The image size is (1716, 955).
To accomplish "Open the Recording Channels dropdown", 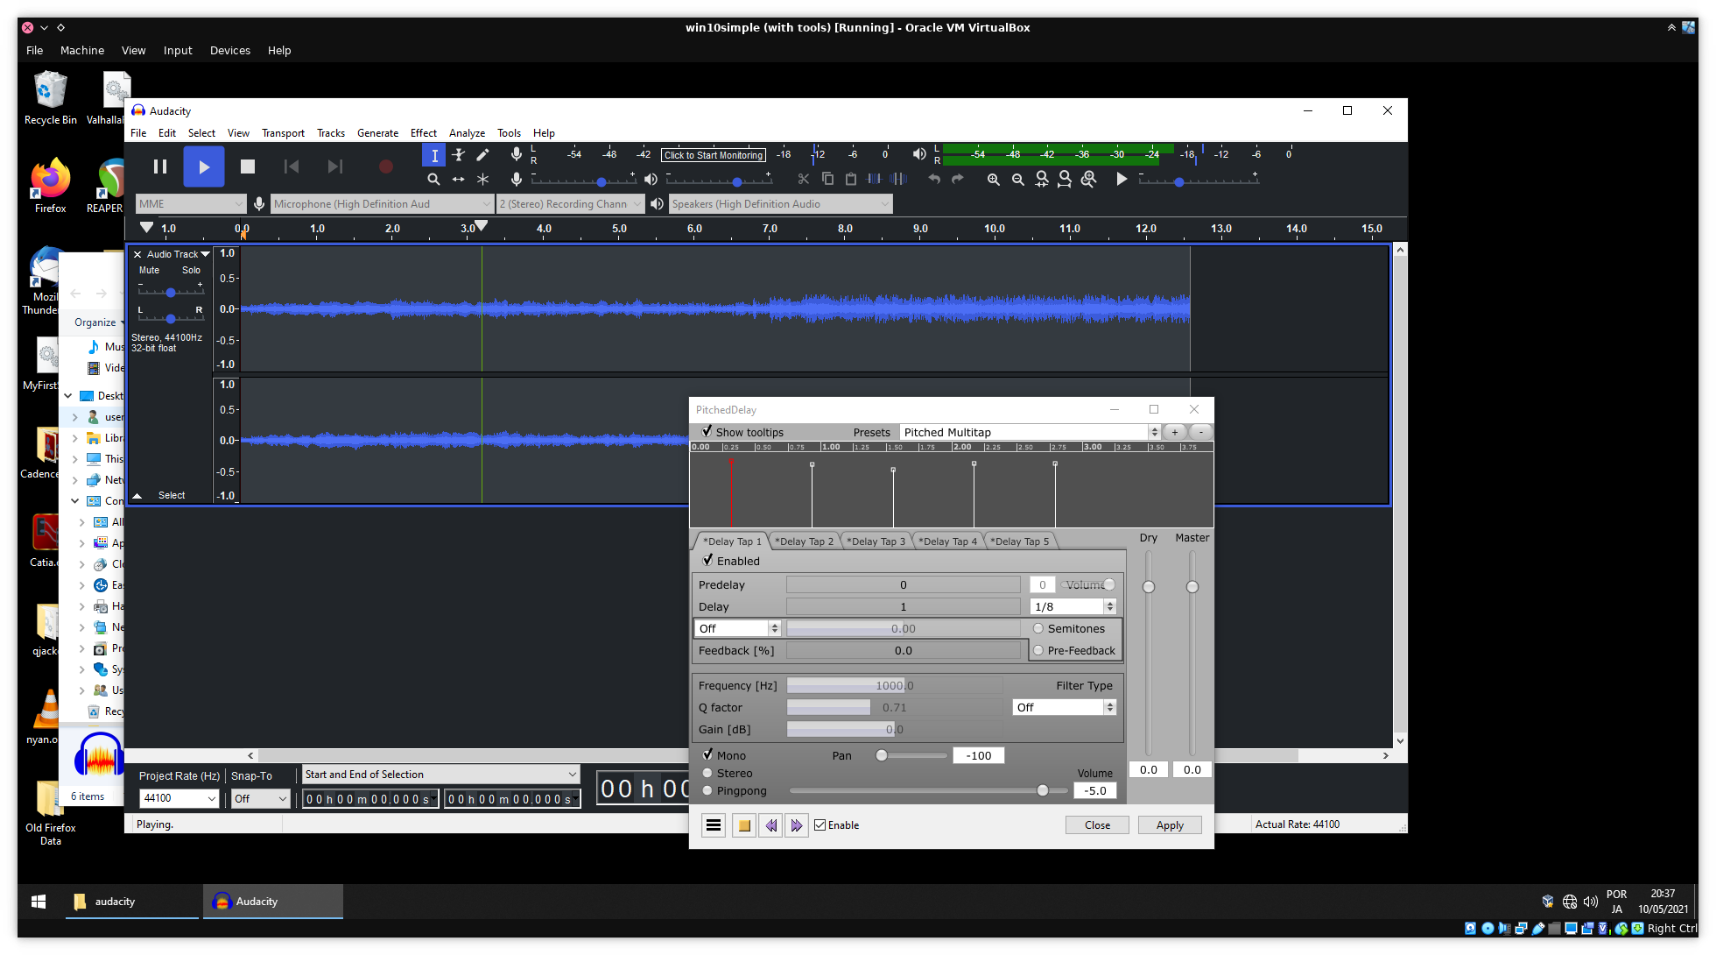I will pyautogui.click(x=570, y=204).
